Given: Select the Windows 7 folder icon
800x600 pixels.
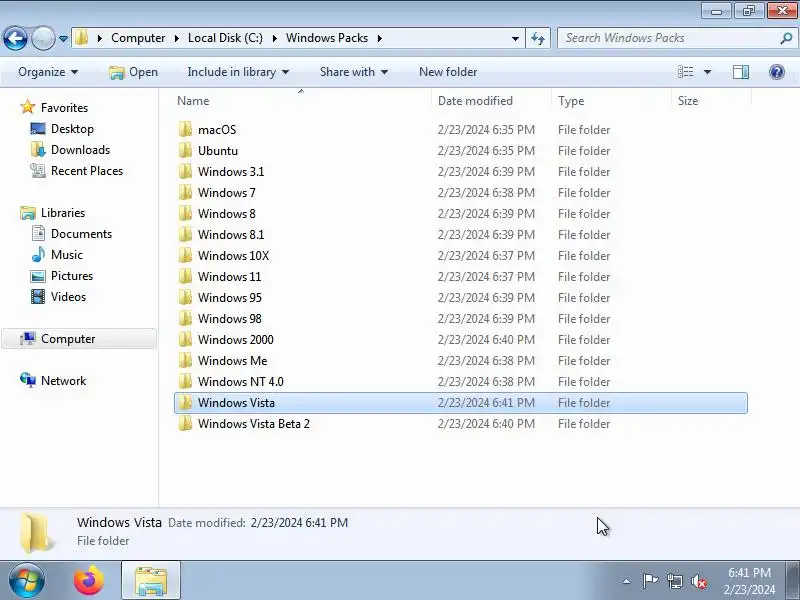Looking at the screenshot, I should tap(185, 192).
